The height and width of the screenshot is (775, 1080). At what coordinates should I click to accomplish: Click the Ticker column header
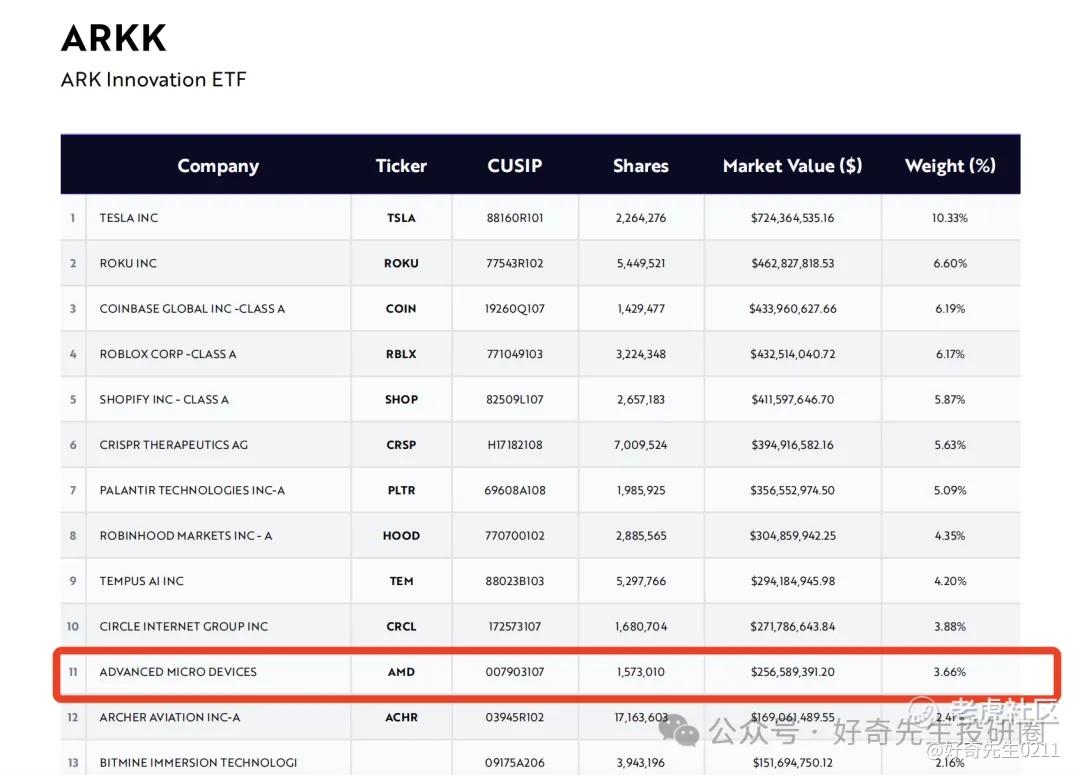[401, 166]
